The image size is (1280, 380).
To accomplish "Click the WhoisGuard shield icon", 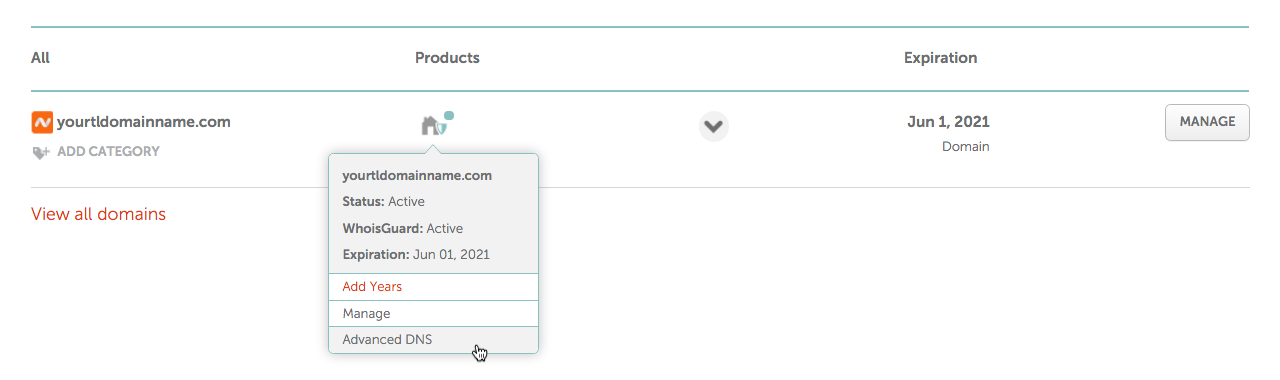I will 439,128.
